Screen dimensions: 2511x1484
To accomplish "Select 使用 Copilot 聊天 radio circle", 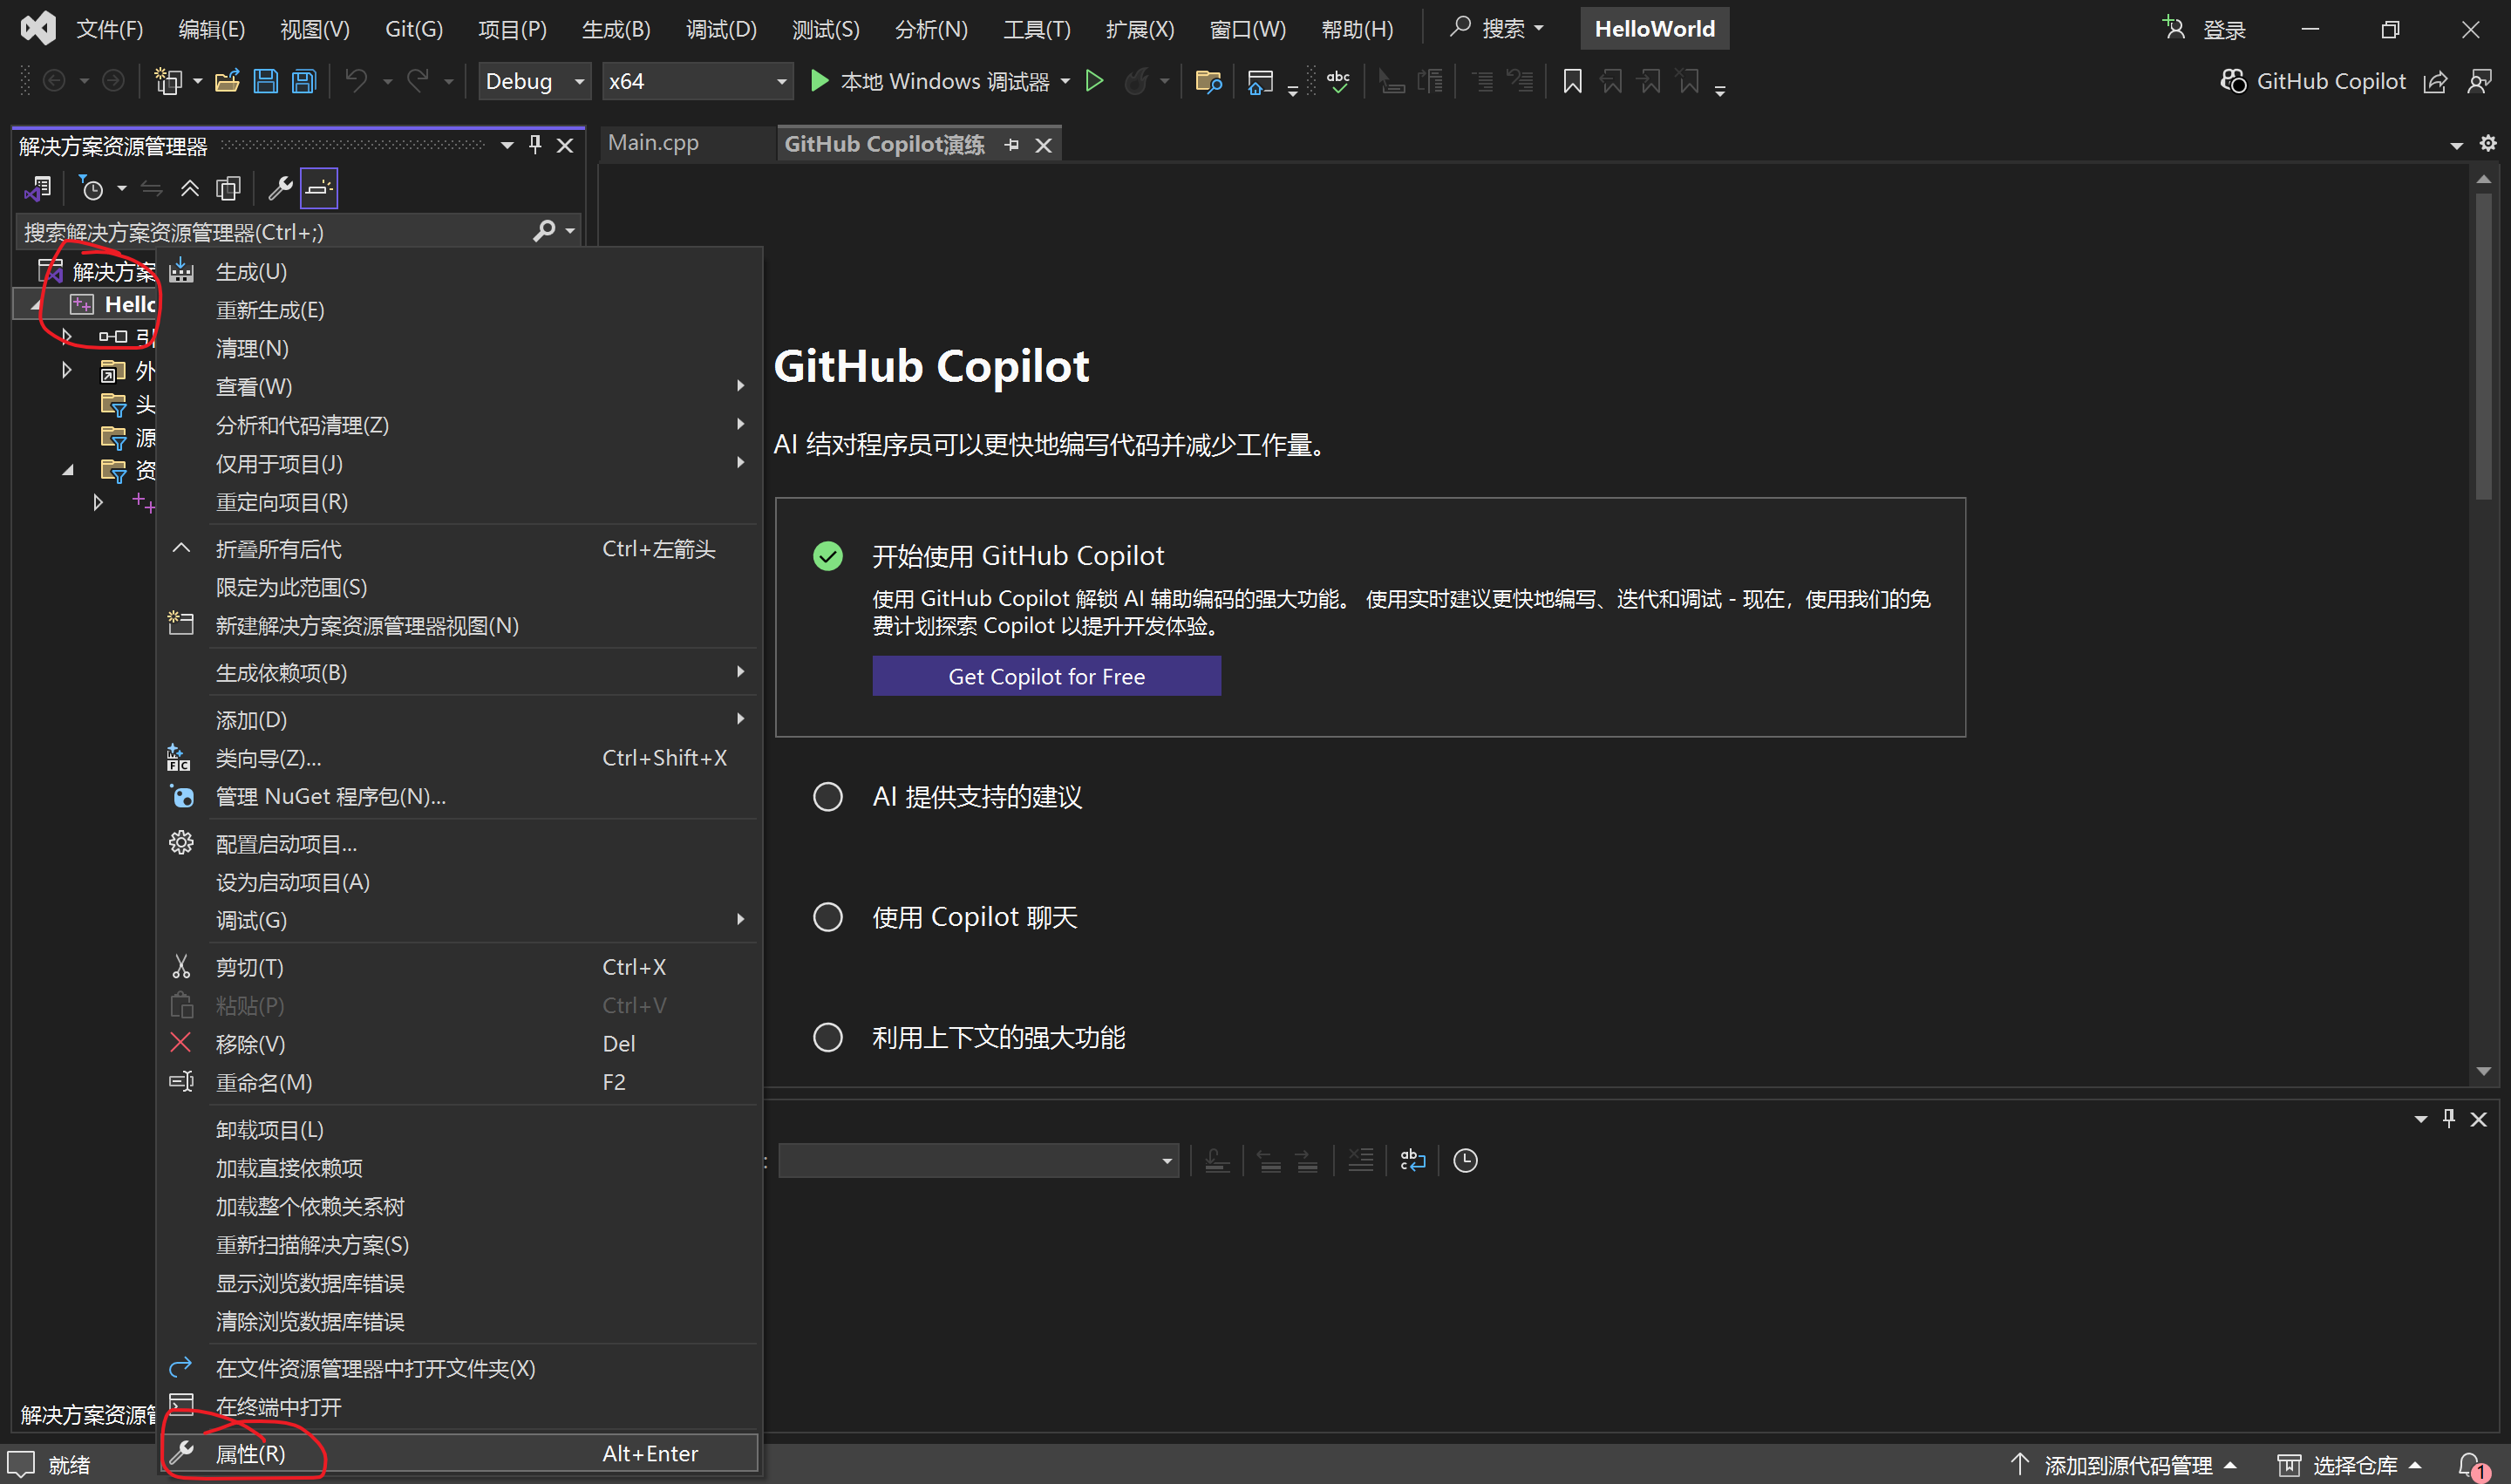I will [x=828, y=917].
